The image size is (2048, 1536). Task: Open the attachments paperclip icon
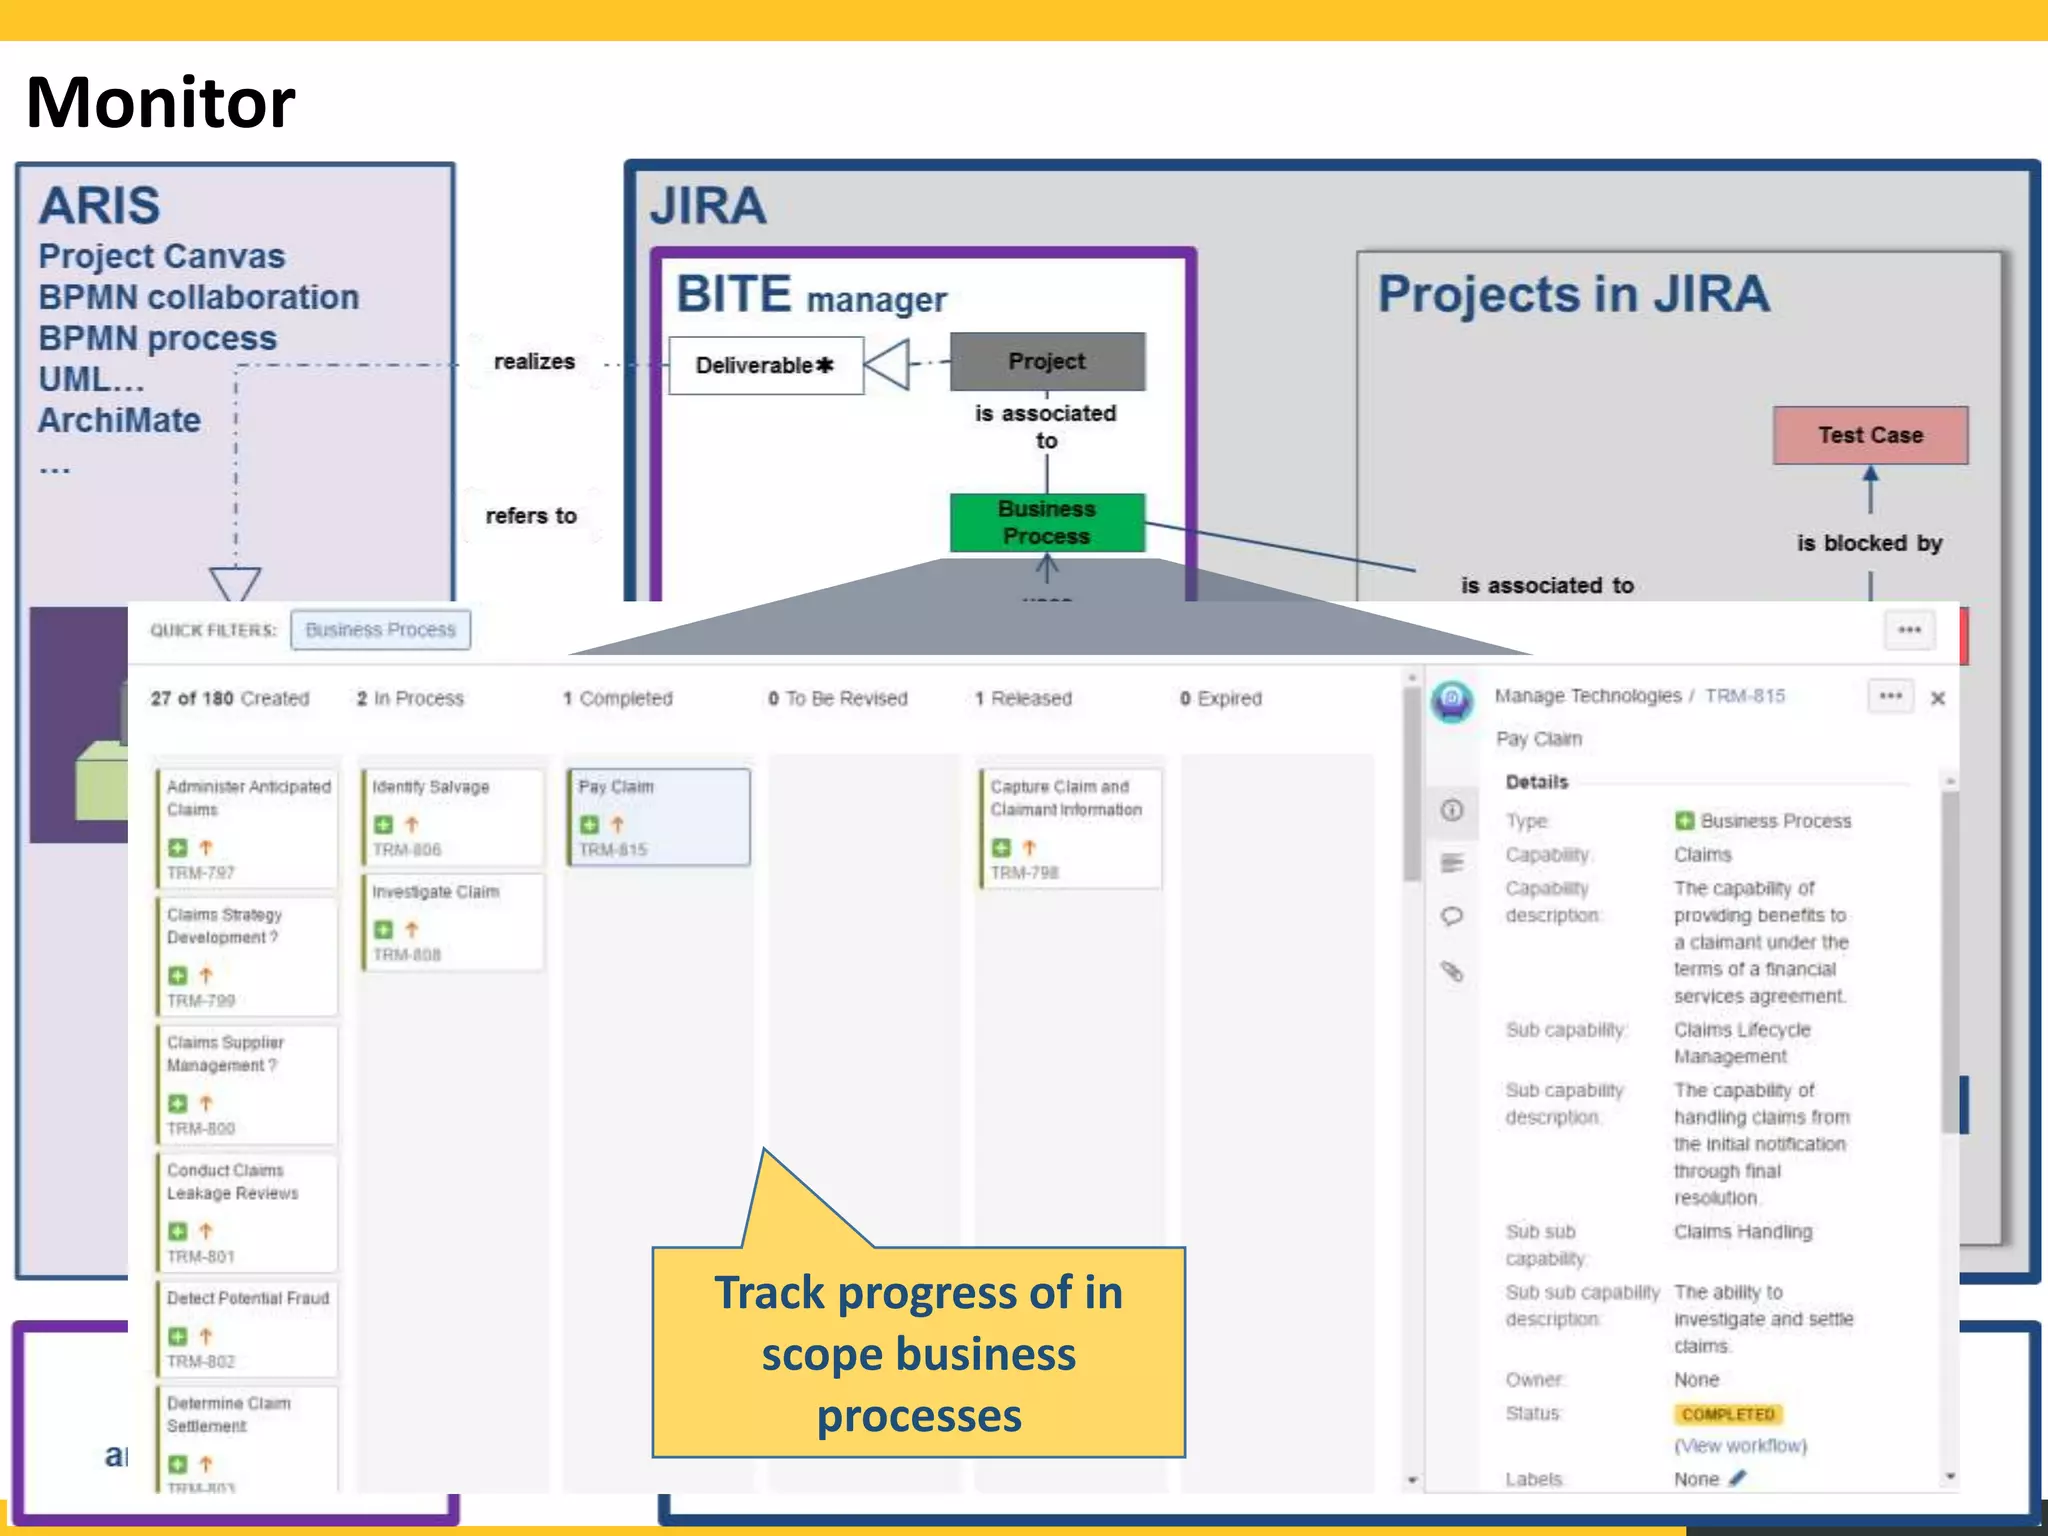click(x=1452, y=970)
